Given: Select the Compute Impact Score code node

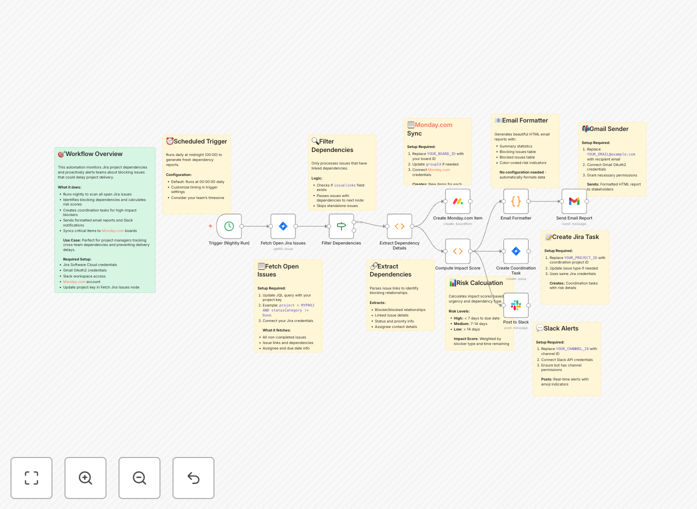Looking at the screenshot, I should click(x=458, y=251).
